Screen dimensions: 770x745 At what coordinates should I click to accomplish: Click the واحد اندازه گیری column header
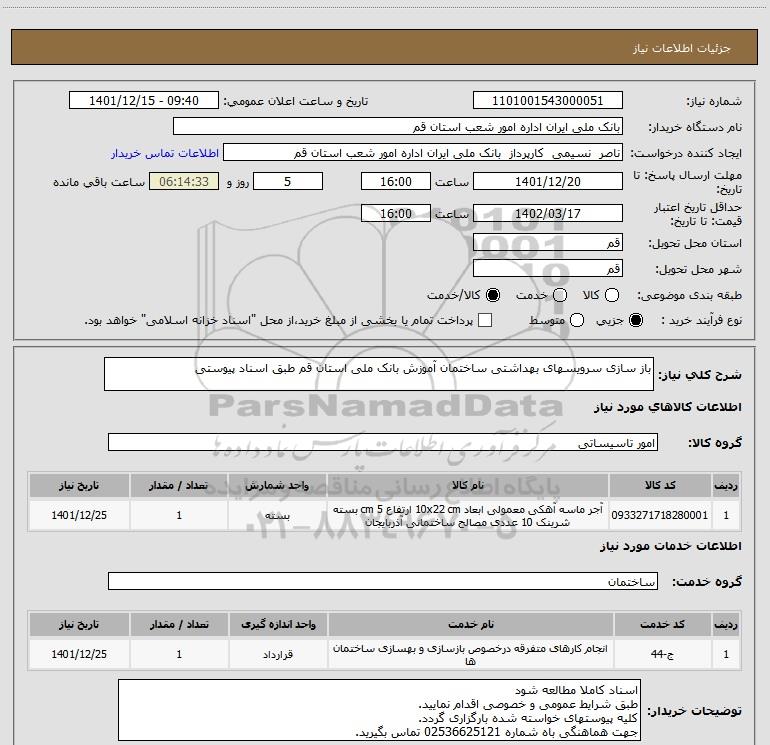[x=278, y=624]
